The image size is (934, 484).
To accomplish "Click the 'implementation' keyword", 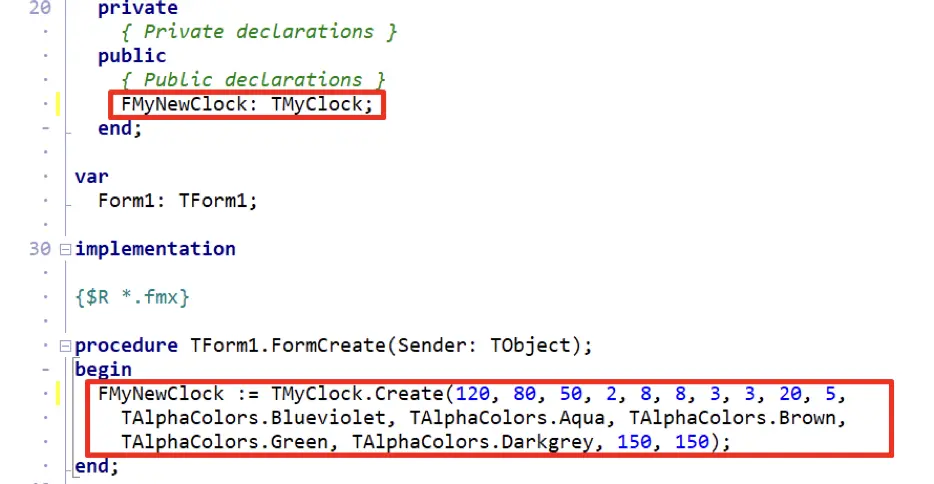I will tap(155, 249).
